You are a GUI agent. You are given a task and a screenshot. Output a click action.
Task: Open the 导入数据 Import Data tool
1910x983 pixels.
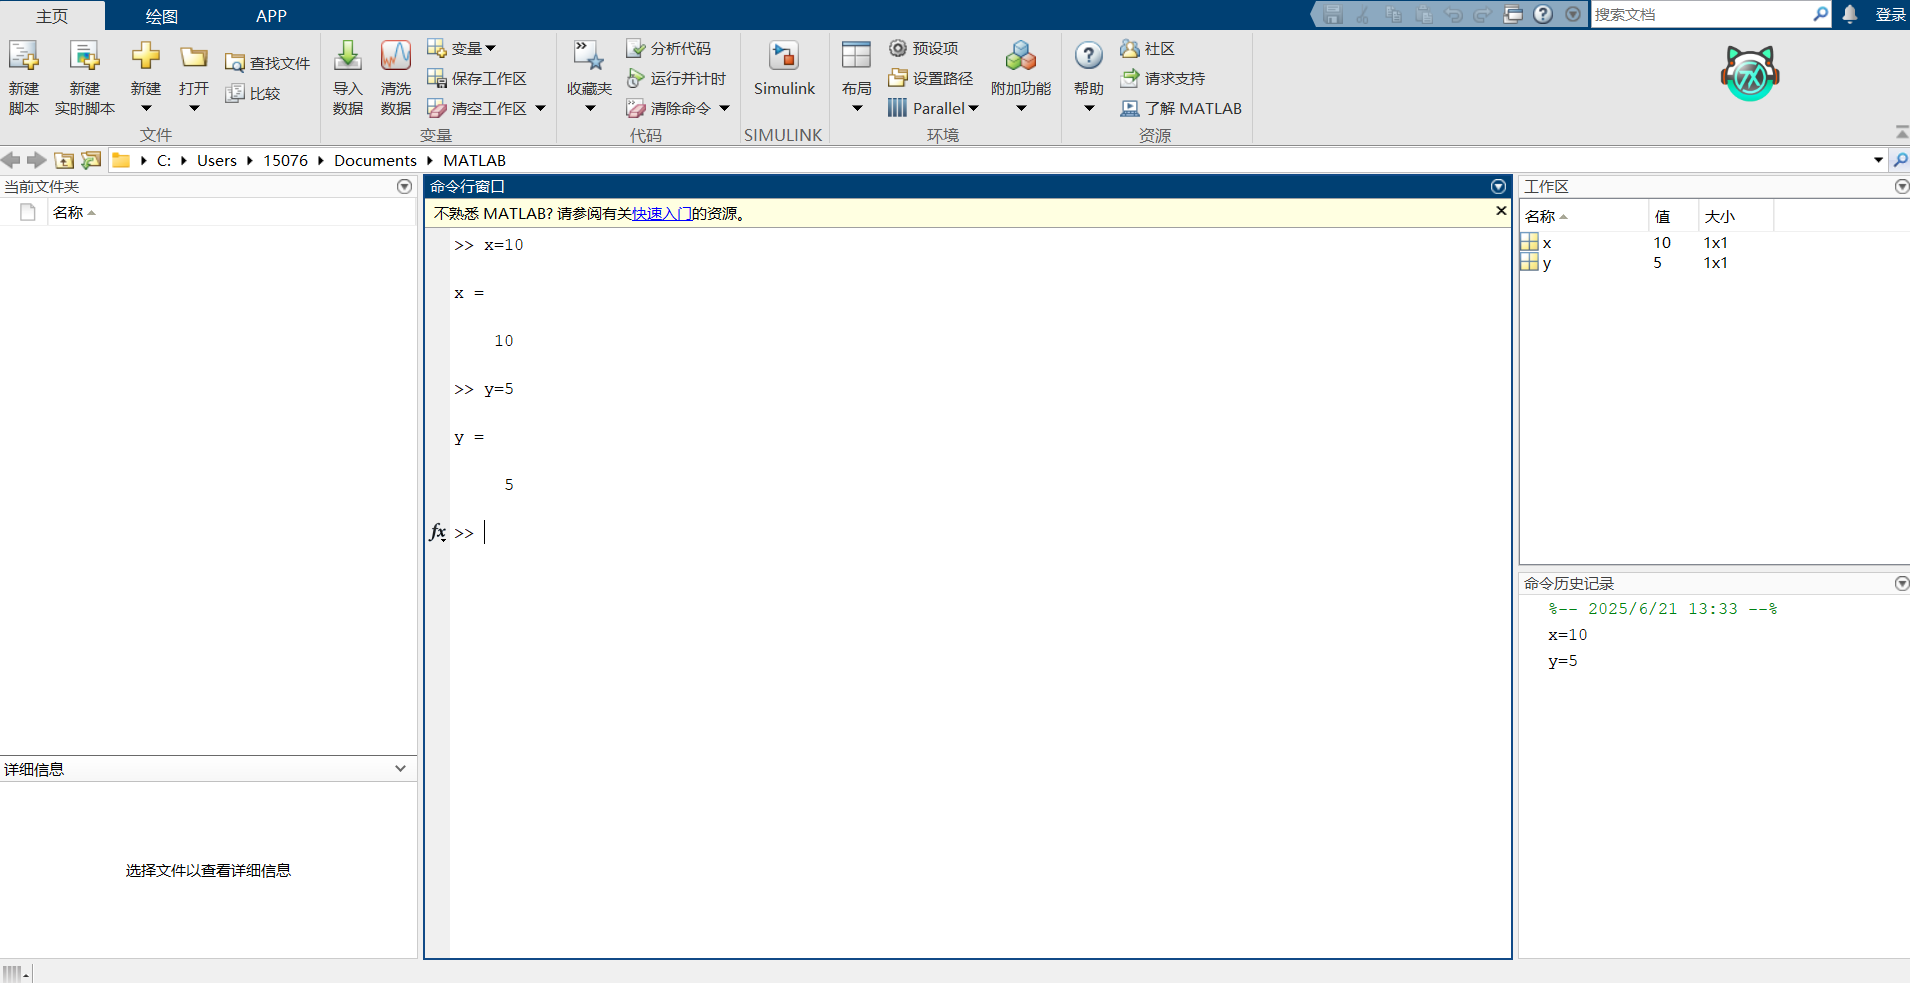coord(348,57)
